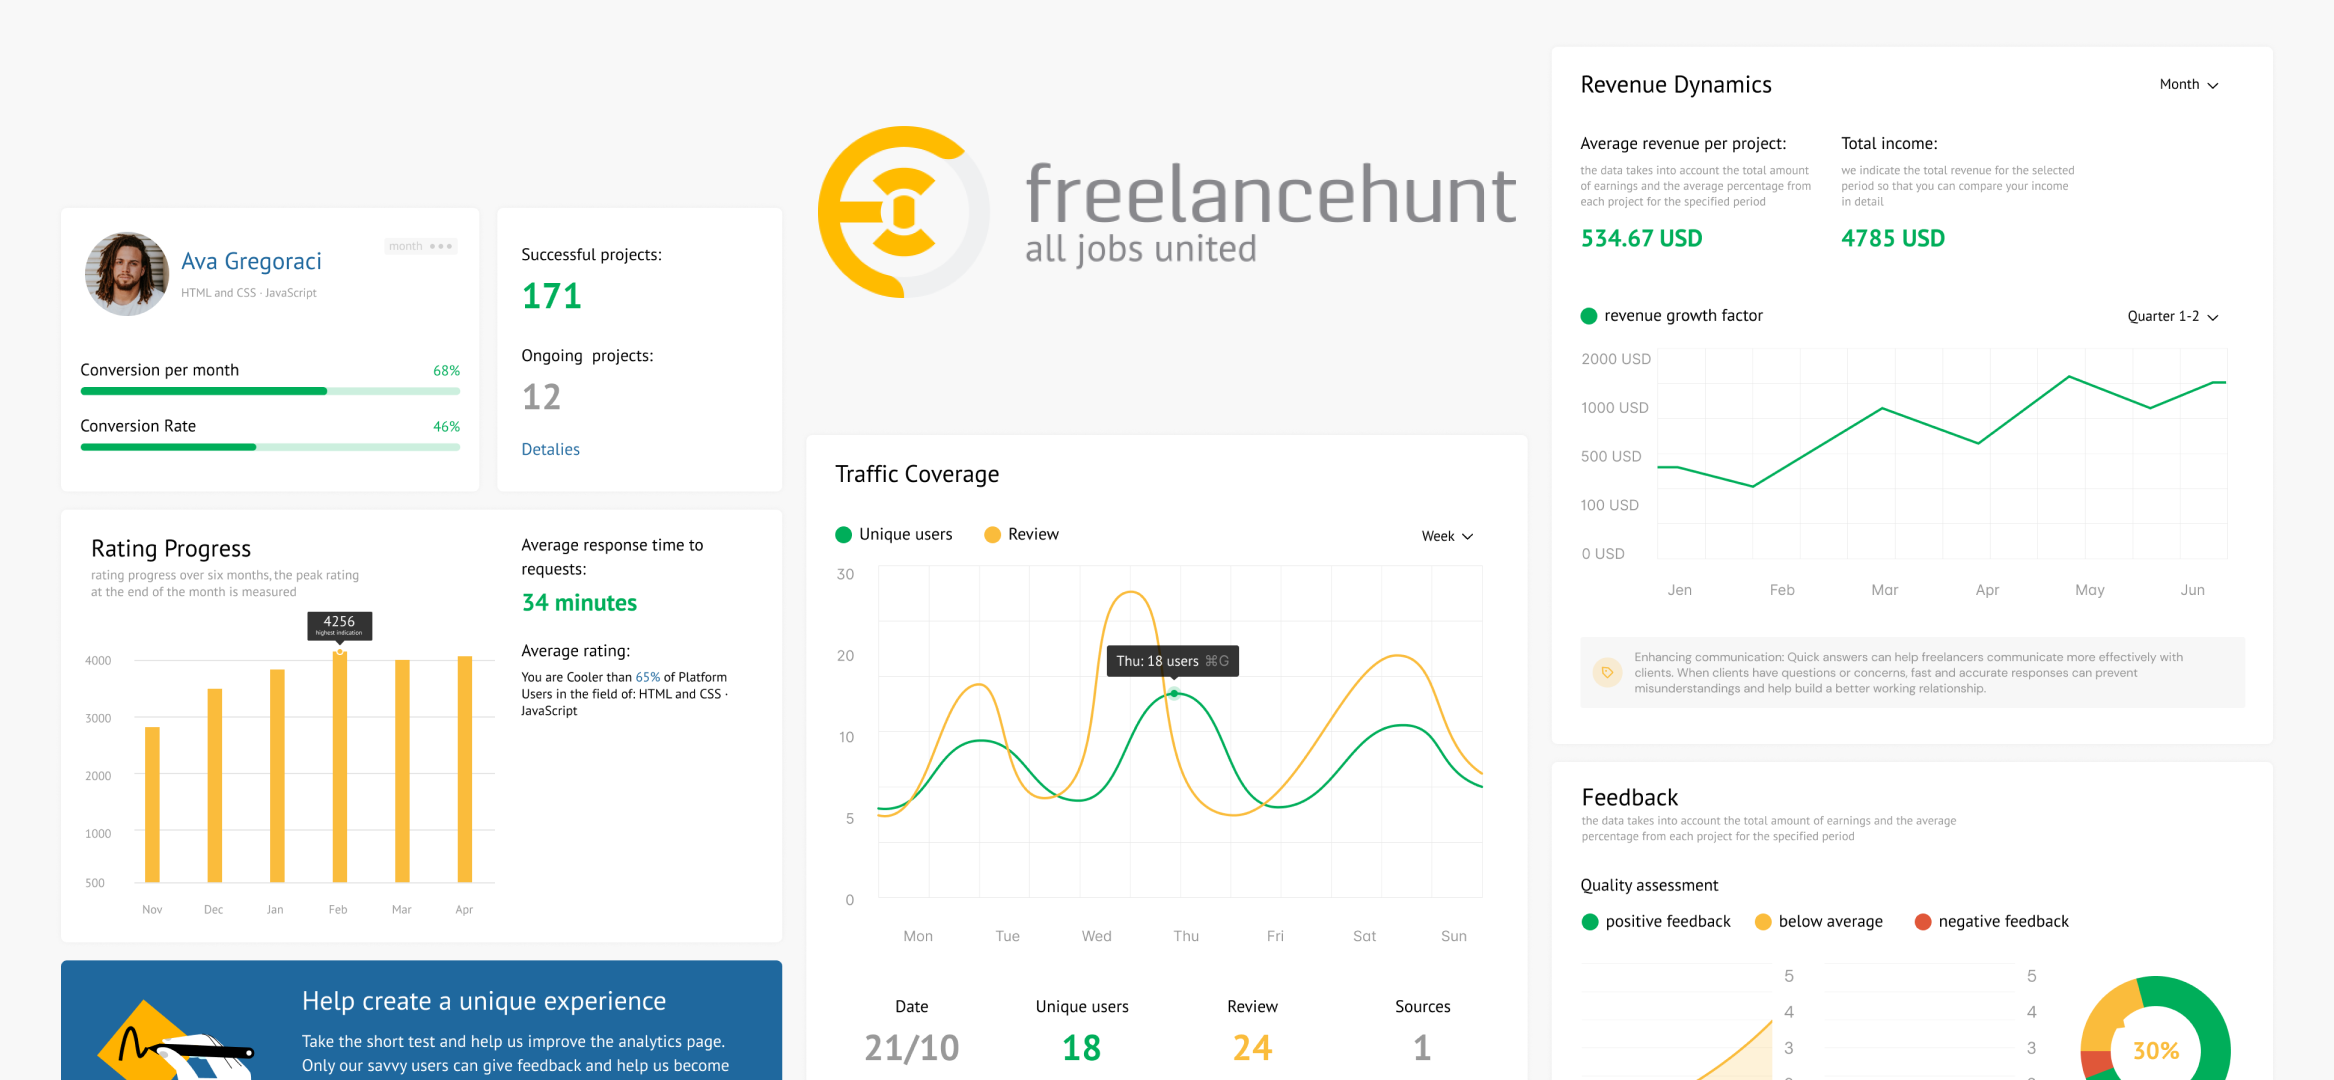Viewport: 2334px width, 1080px height.
Task: Expand the Month dropdown in Revenue Dynamics
Action: click(2188, 85)
